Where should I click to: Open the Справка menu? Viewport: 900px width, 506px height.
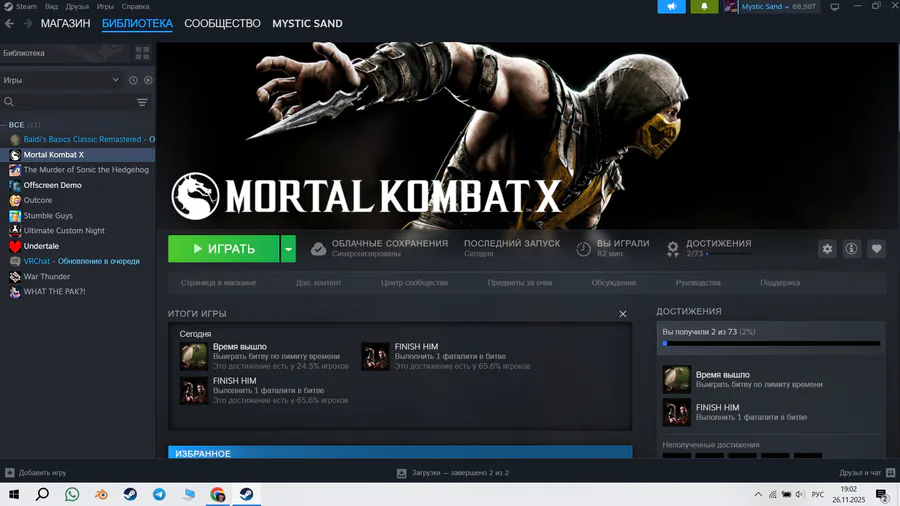[135, 6]
